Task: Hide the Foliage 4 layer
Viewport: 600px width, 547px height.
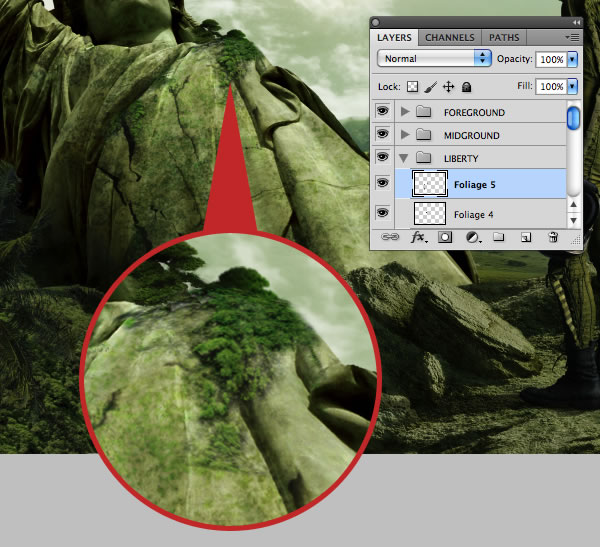Action: pos(382,212)
